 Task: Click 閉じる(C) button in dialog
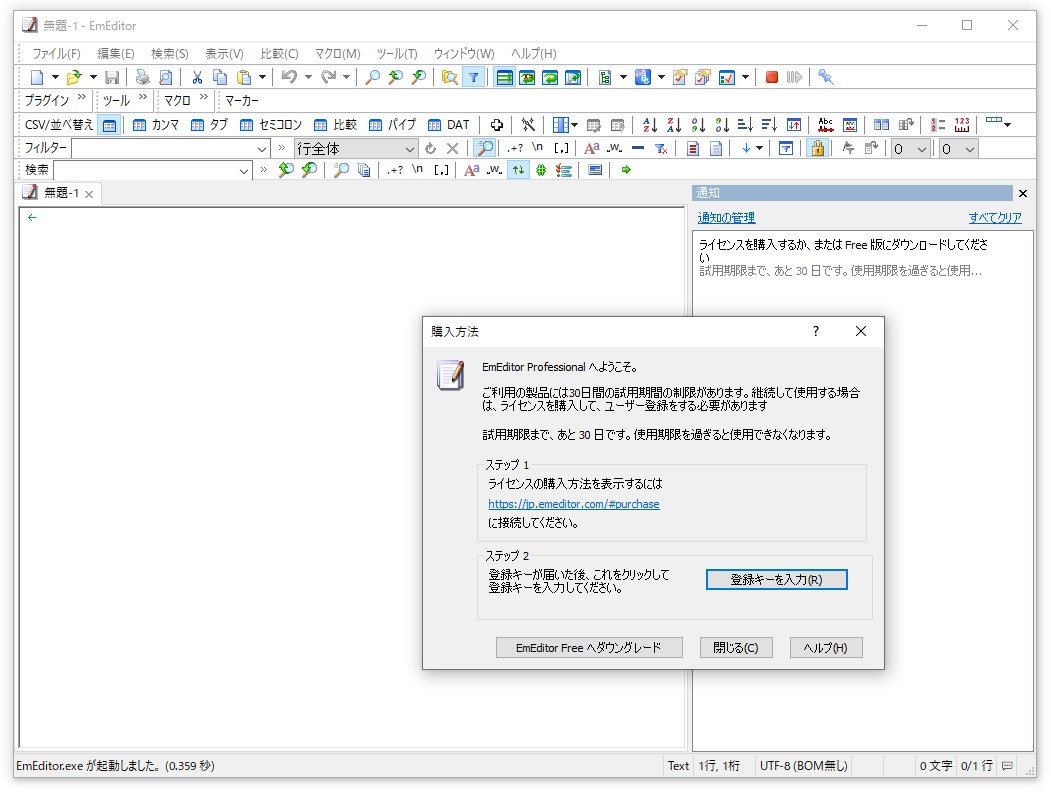pos(735,648)
